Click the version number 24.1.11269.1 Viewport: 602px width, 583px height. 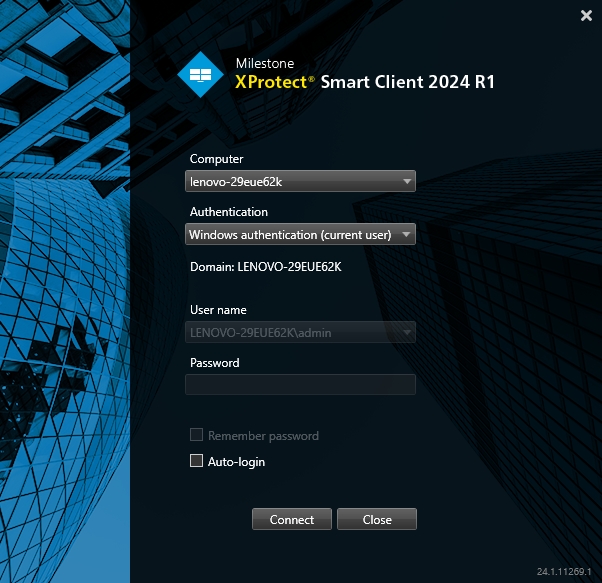tap(564, 571)
